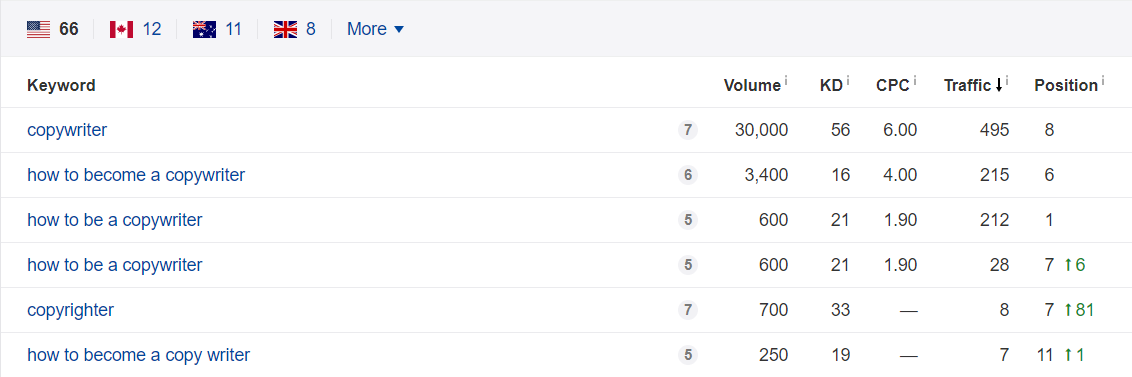Switch to the Canada flag tab

pos(135,29)
